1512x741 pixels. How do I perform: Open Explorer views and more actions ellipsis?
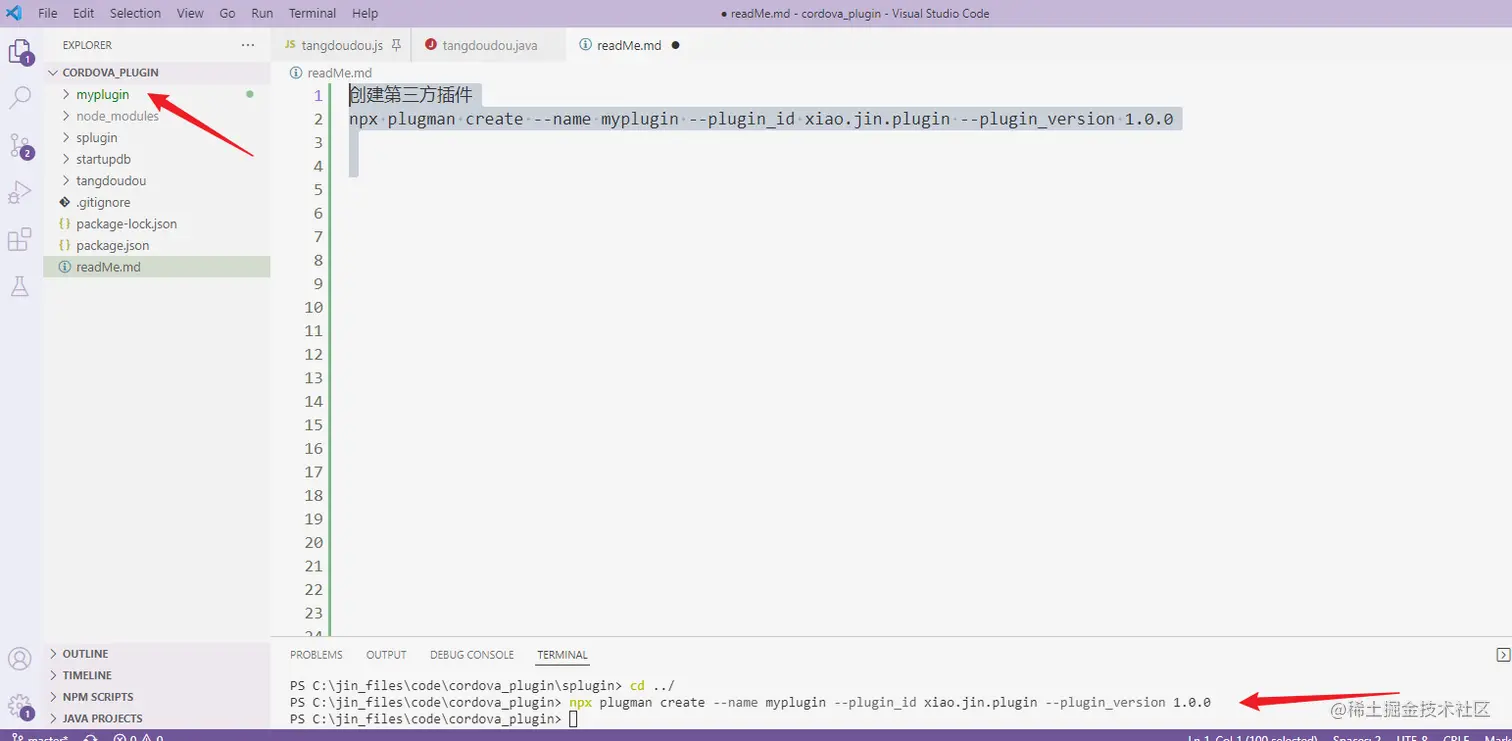click(x=248, y=45)
